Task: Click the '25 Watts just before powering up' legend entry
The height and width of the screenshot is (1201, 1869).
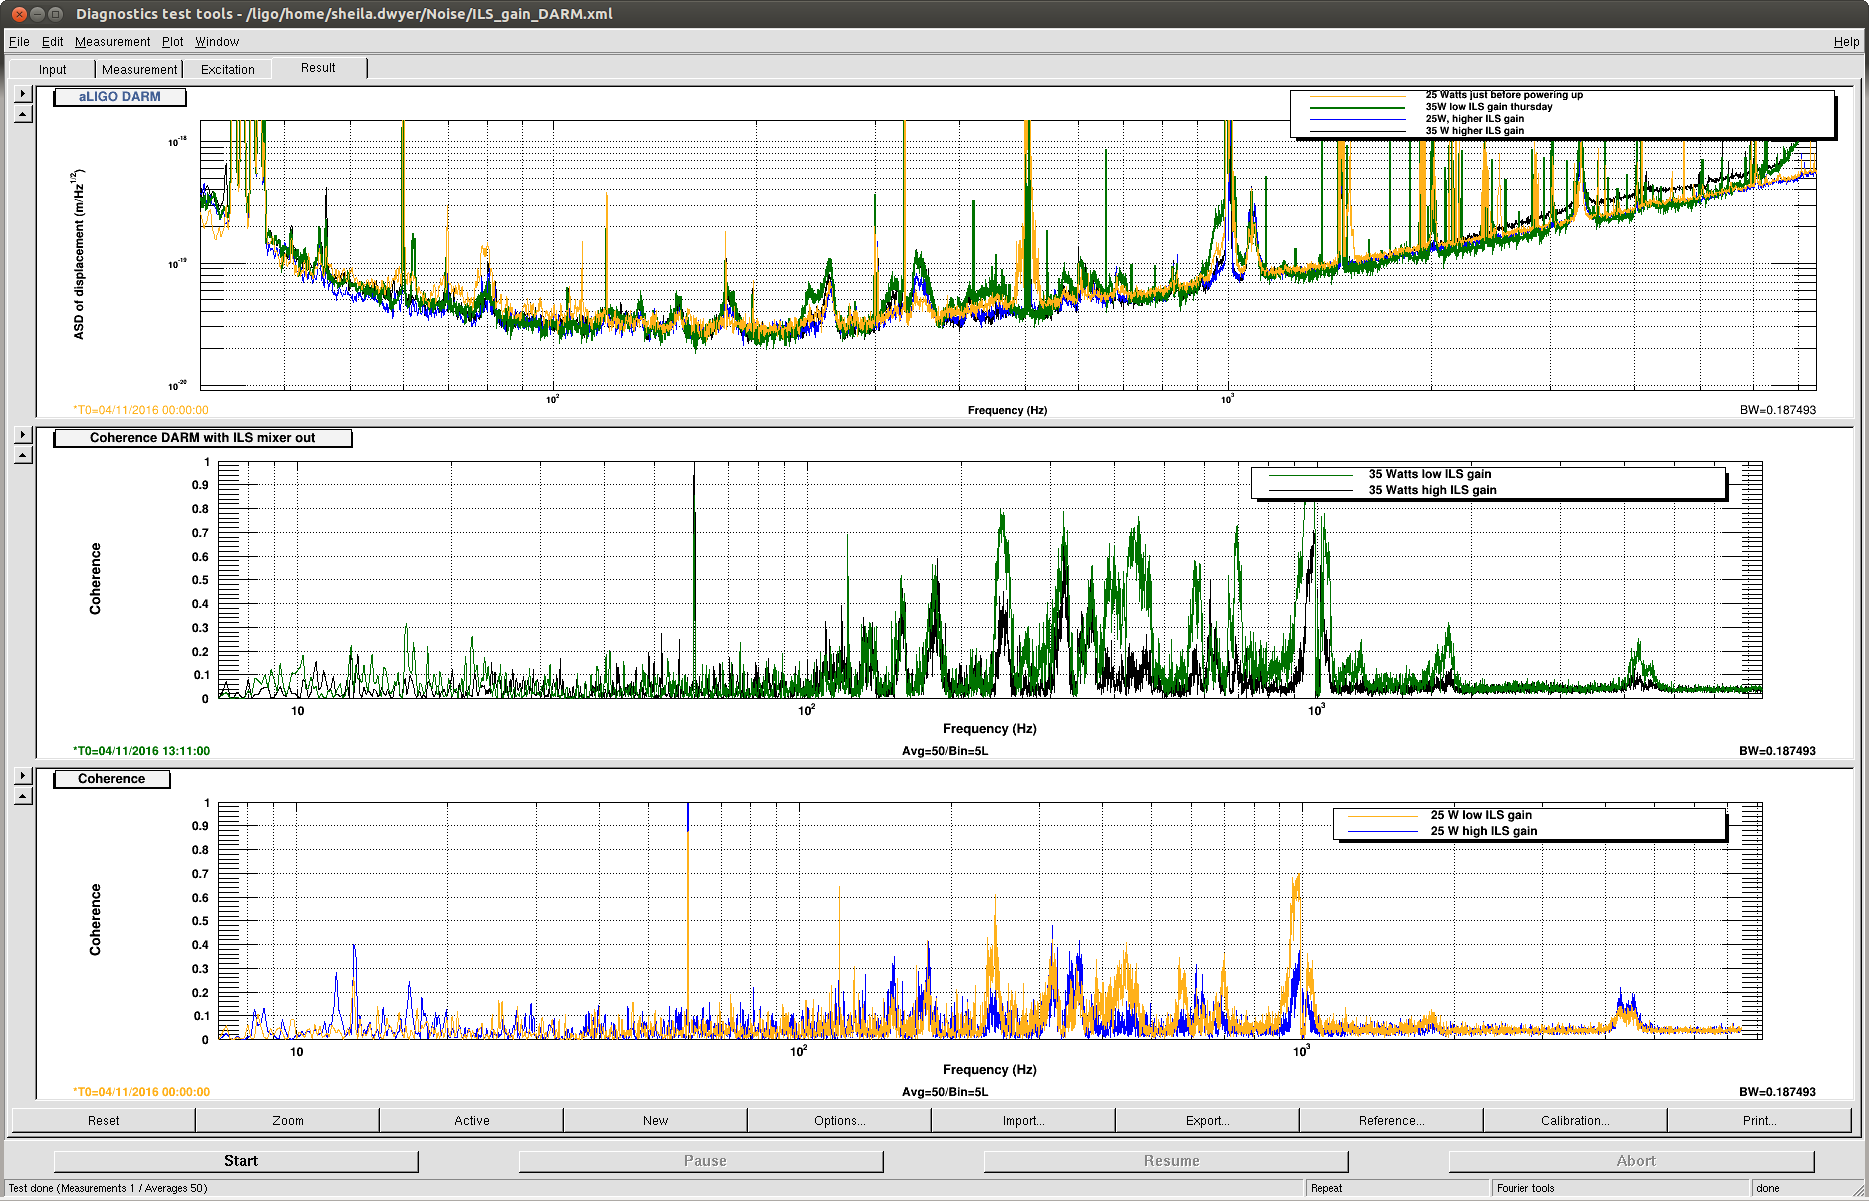Action: [x=1504, y=95]
